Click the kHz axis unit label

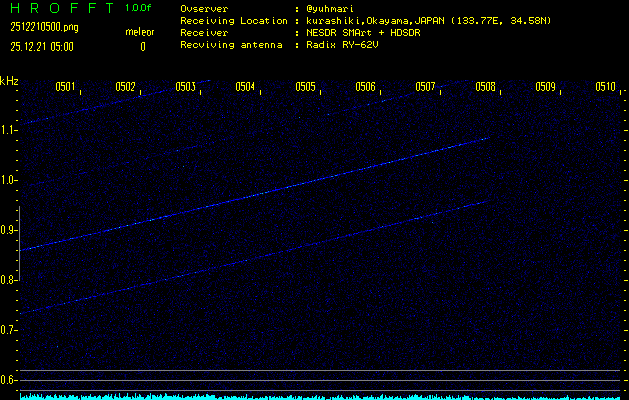click(x=9, y=81)
